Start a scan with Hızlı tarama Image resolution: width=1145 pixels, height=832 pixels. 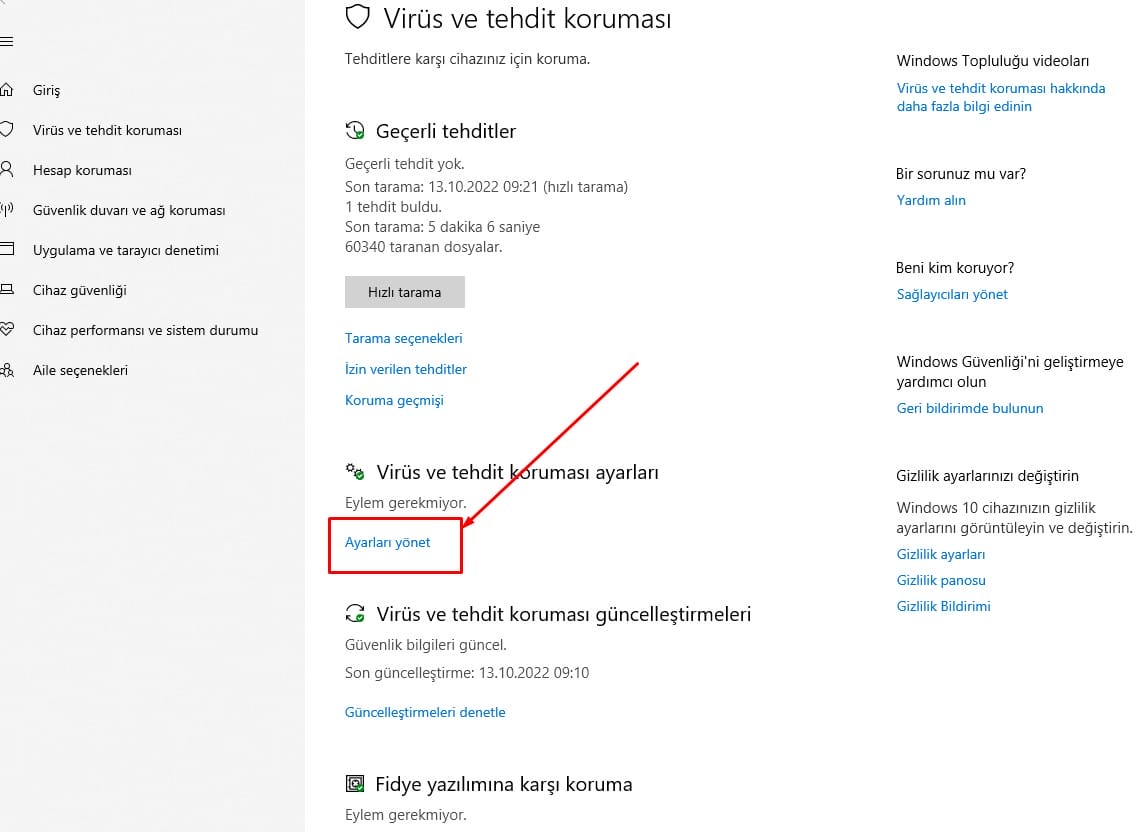pos(404,292)
